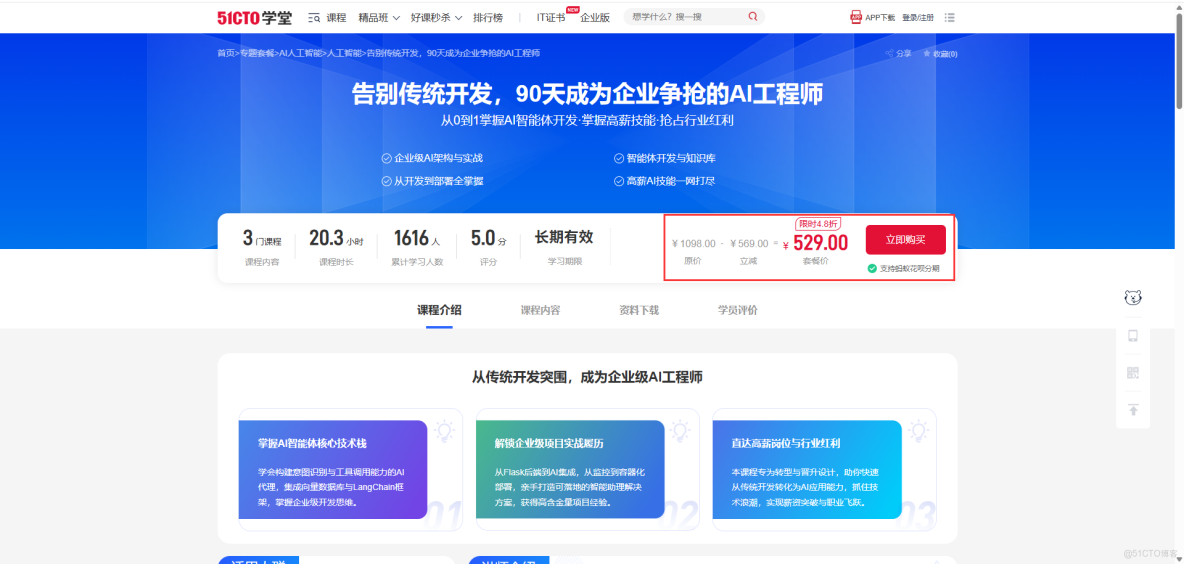
Task: Click the scrollbar up arrow
Action: 1177,6
